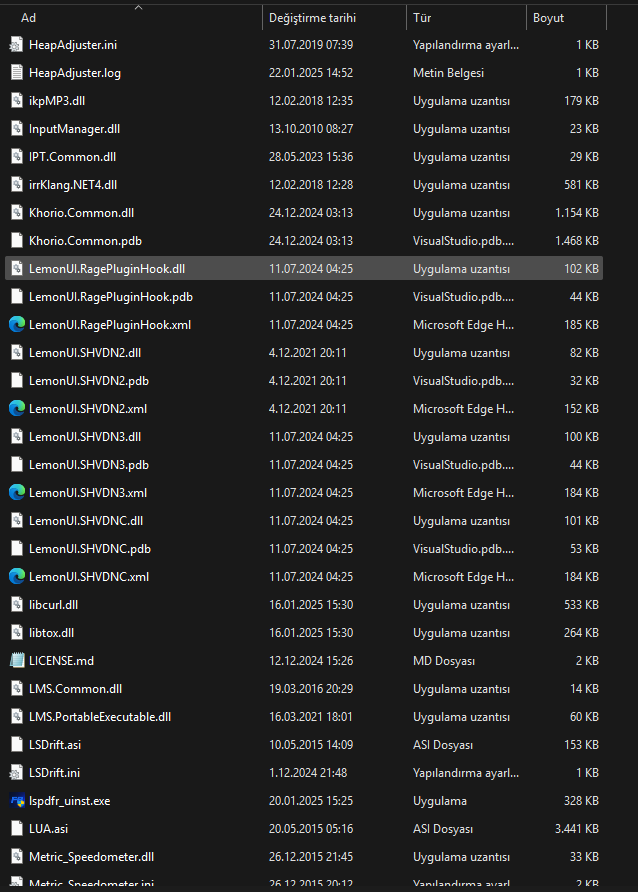
Task: Click the Edge icon of LemonUI.SHVDNC.xml
Action: point(17,577)
